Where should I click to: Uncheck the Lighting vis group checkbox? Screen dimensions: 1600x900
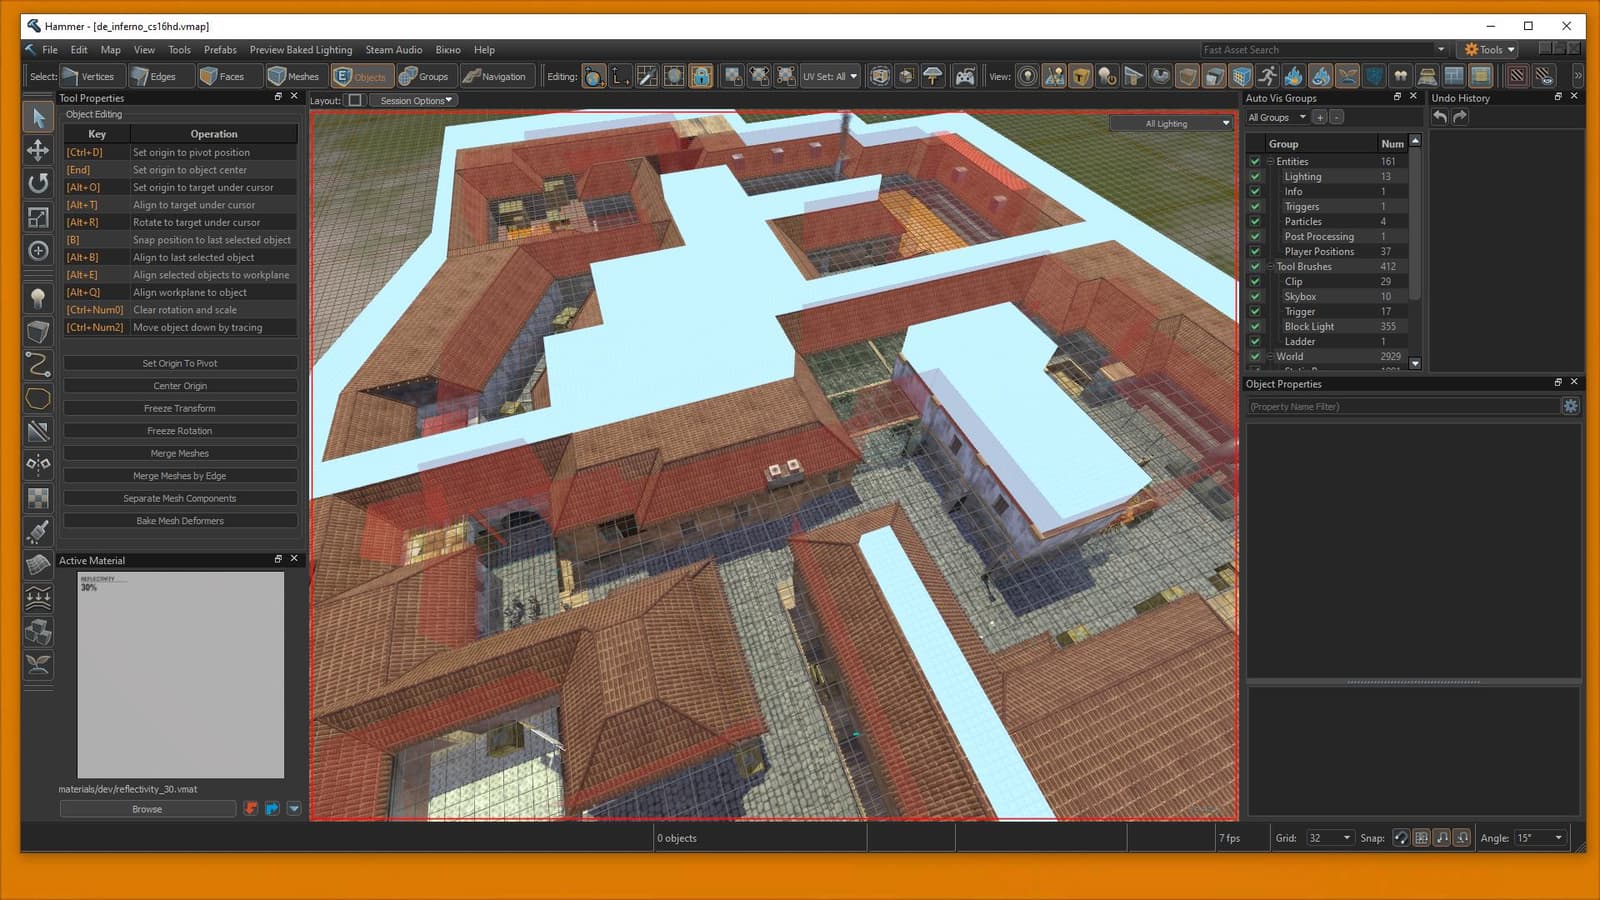point(1255,176)
